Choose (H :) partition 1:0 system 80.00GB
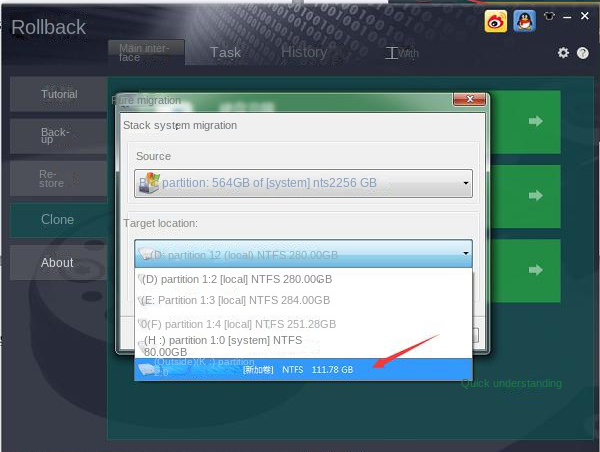 (x=303, y=346)
